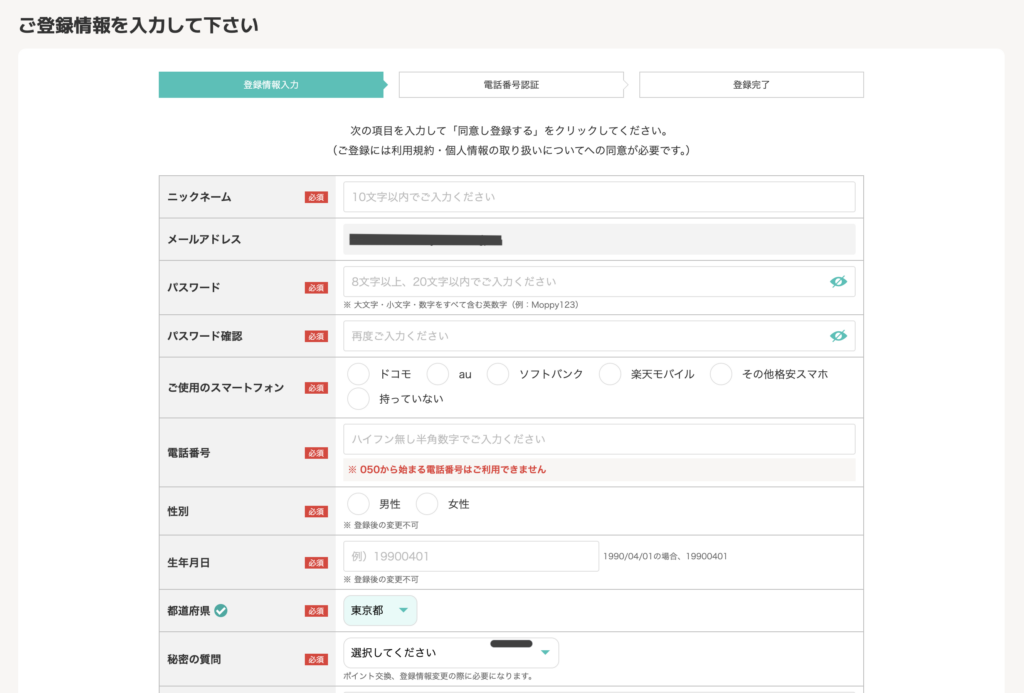
Task: Click the green checkmark beside 都道府県
Action: point(221,610)
